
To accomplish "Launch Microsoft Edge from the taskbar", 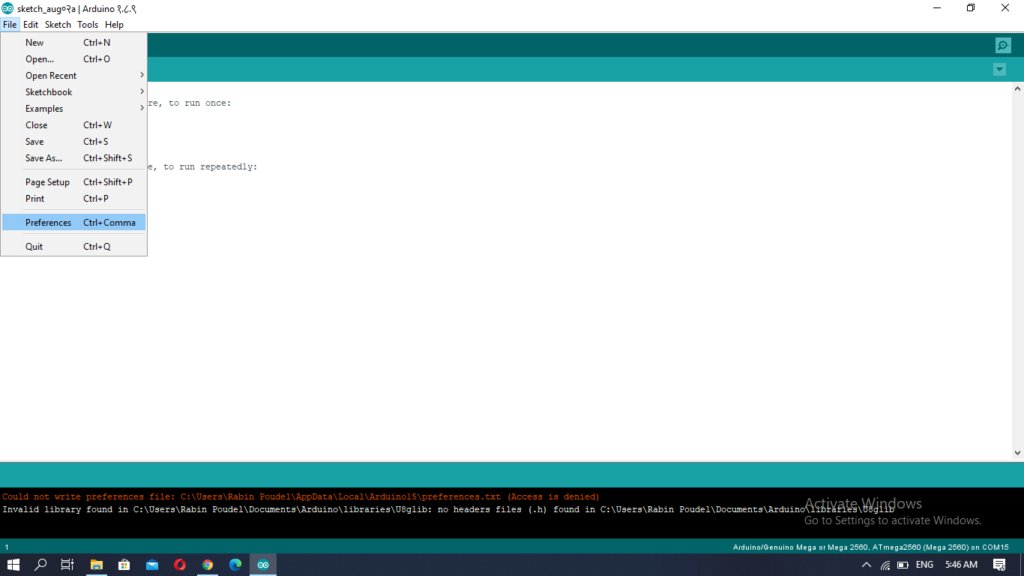I will 235,565.
